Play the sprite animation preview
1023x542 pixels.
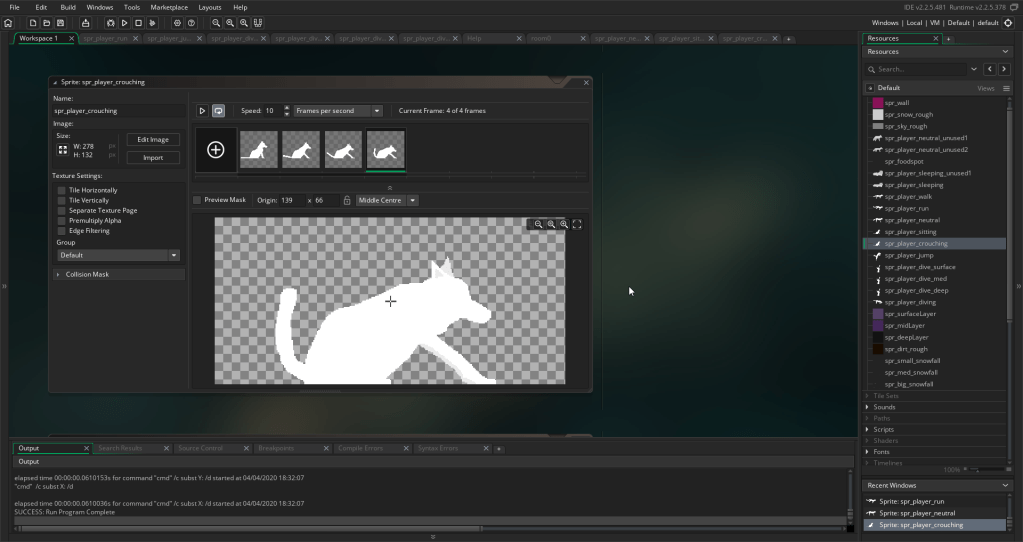click(x=202, y=111)
